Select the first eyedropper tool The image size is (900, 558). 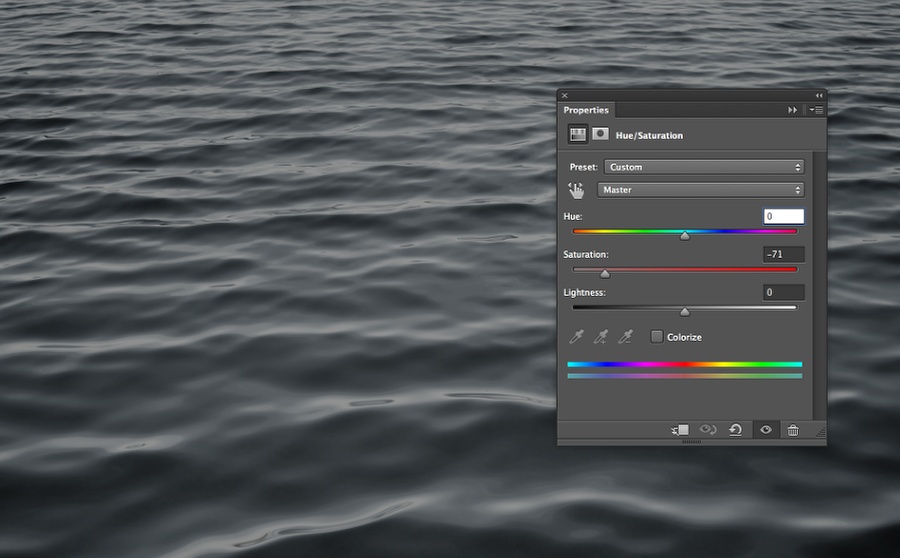[577, 337]
